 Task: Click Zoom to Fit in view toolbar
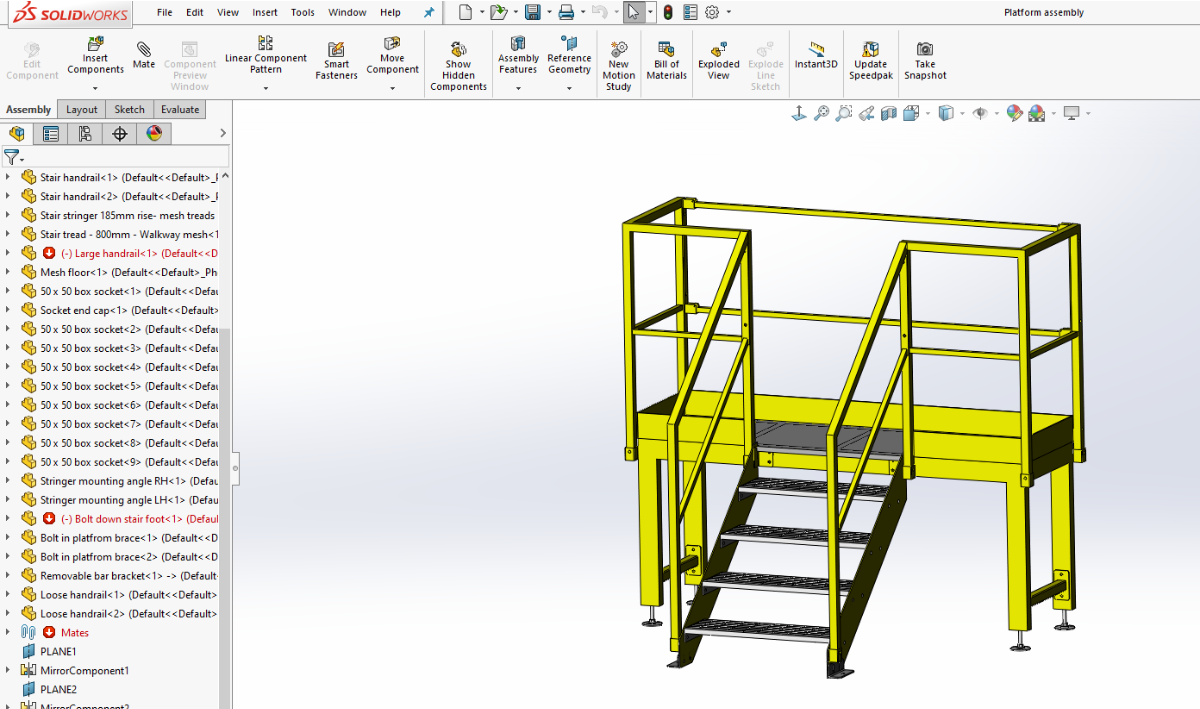point(821,114)
